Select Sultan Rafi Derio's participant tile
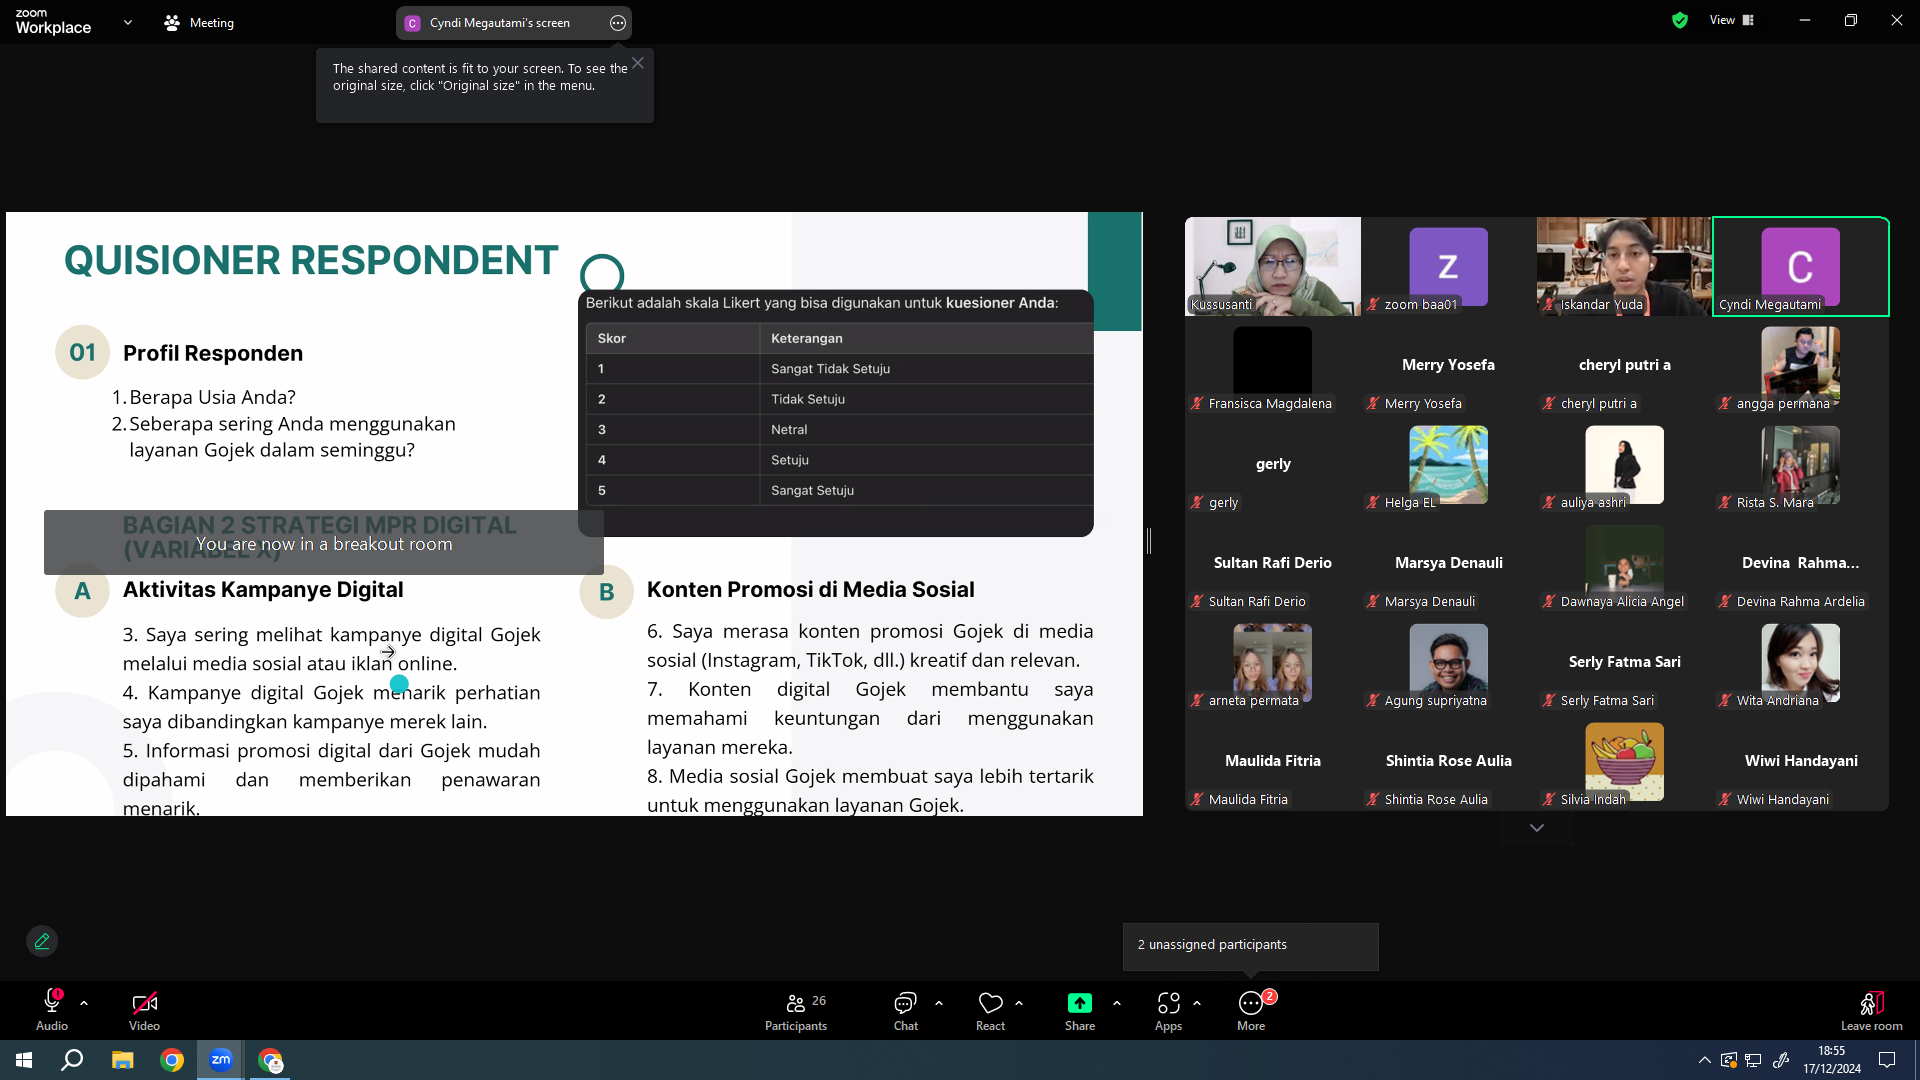Screen dimensions: 1920x1080 tap(1273, 563)
